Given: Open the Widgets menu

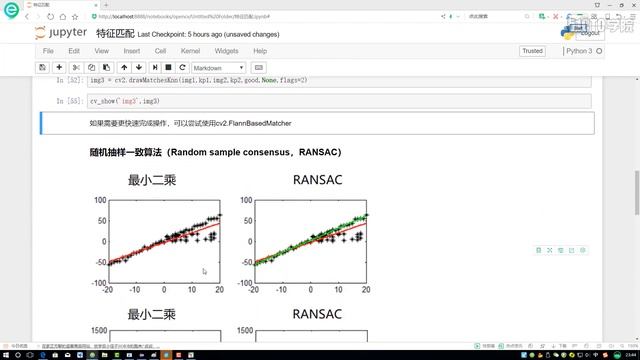Looking at the screenshot, I should pos(226,51).
